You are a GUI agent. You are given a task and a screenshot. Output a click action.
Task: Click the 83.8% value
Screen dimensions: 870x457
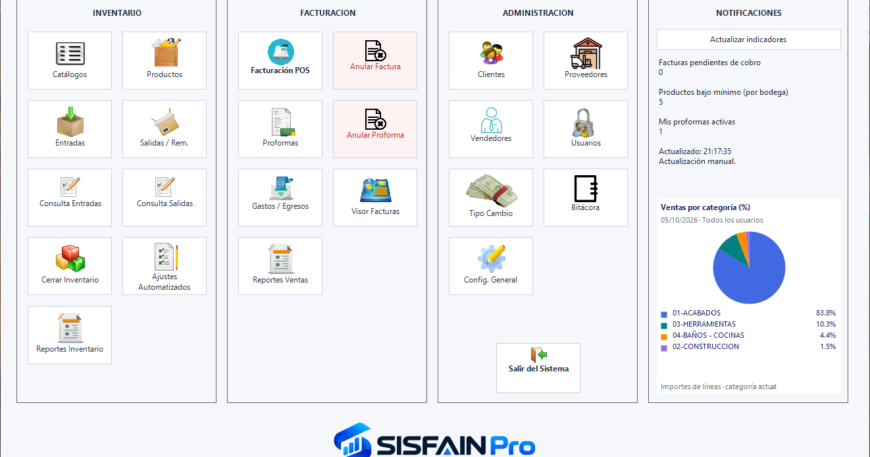826,313
